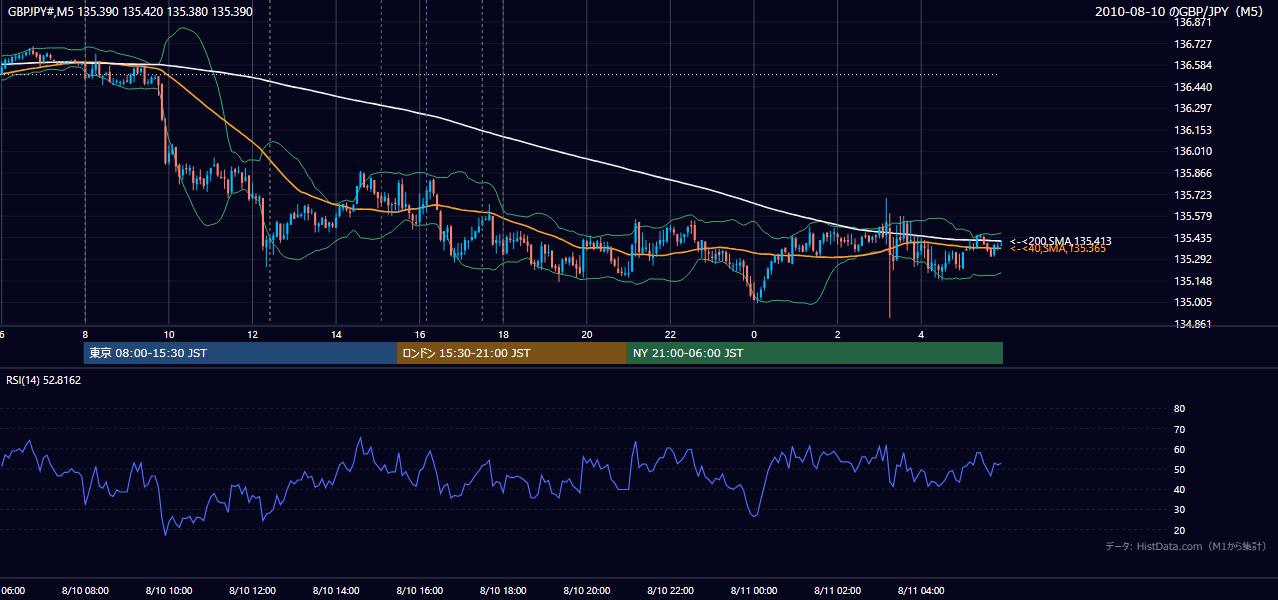Click the 8/10 18:00 bottom time label
This screenshot has height=600, width=1278.
(x=502, y=591)
